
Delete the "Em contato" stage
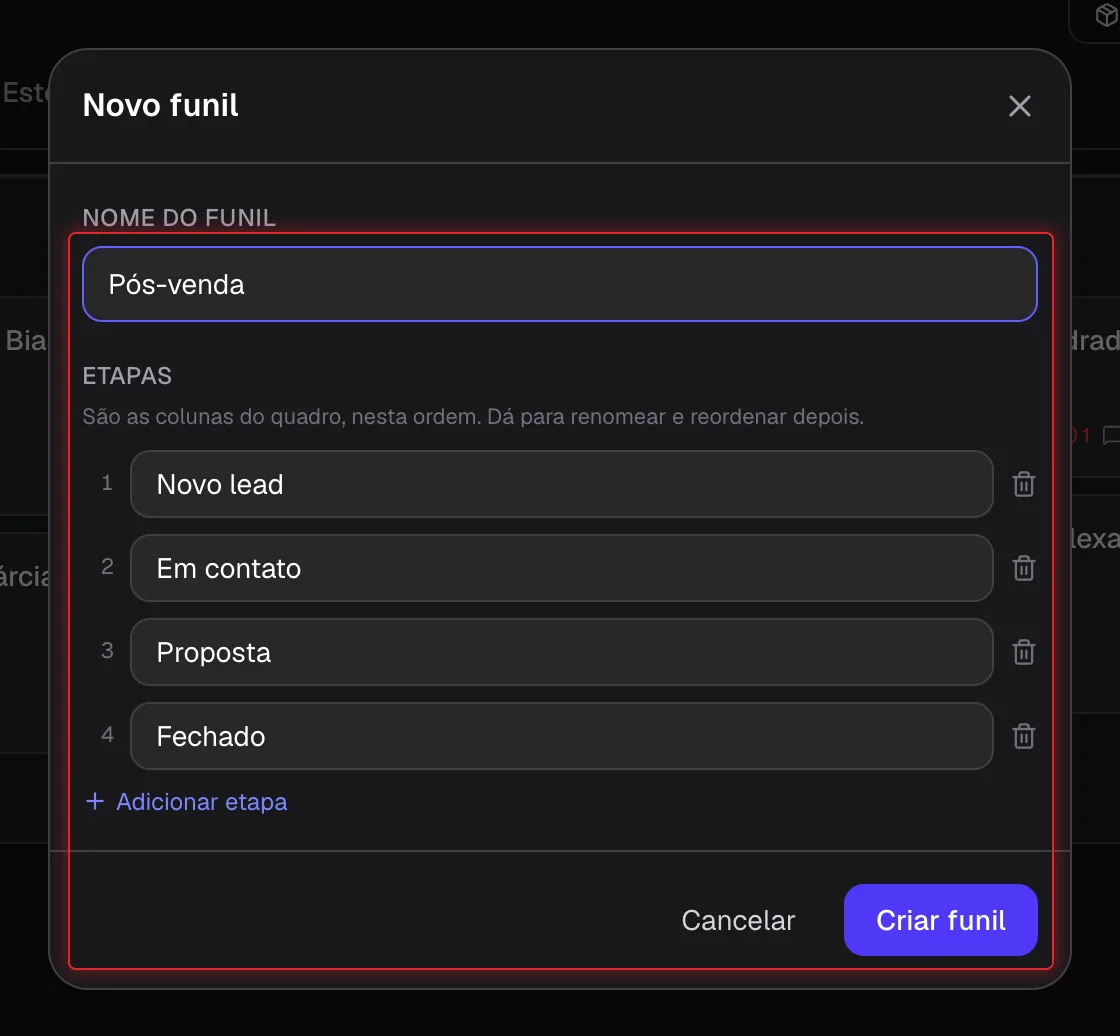coord(1024,568)
